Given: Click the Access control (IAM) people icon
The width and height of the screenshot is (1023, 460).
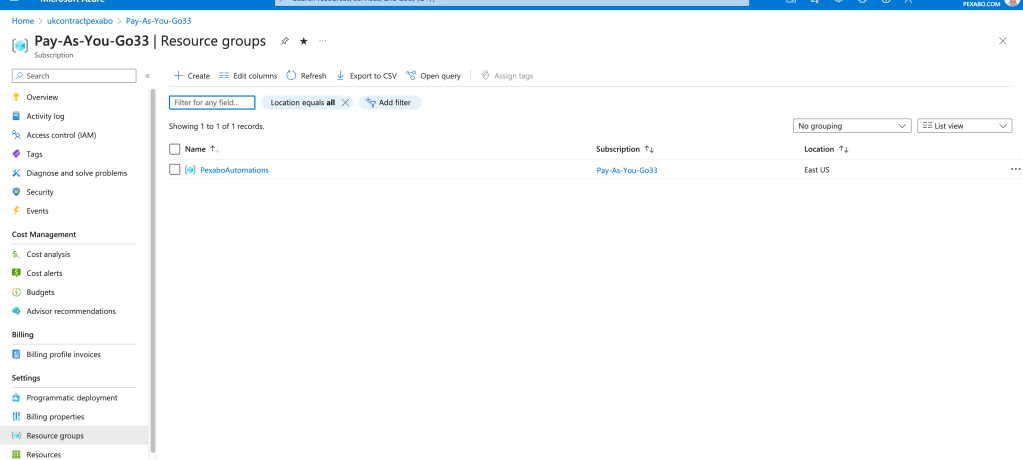Looking at the screenshot, I should (x=16, y=135).
